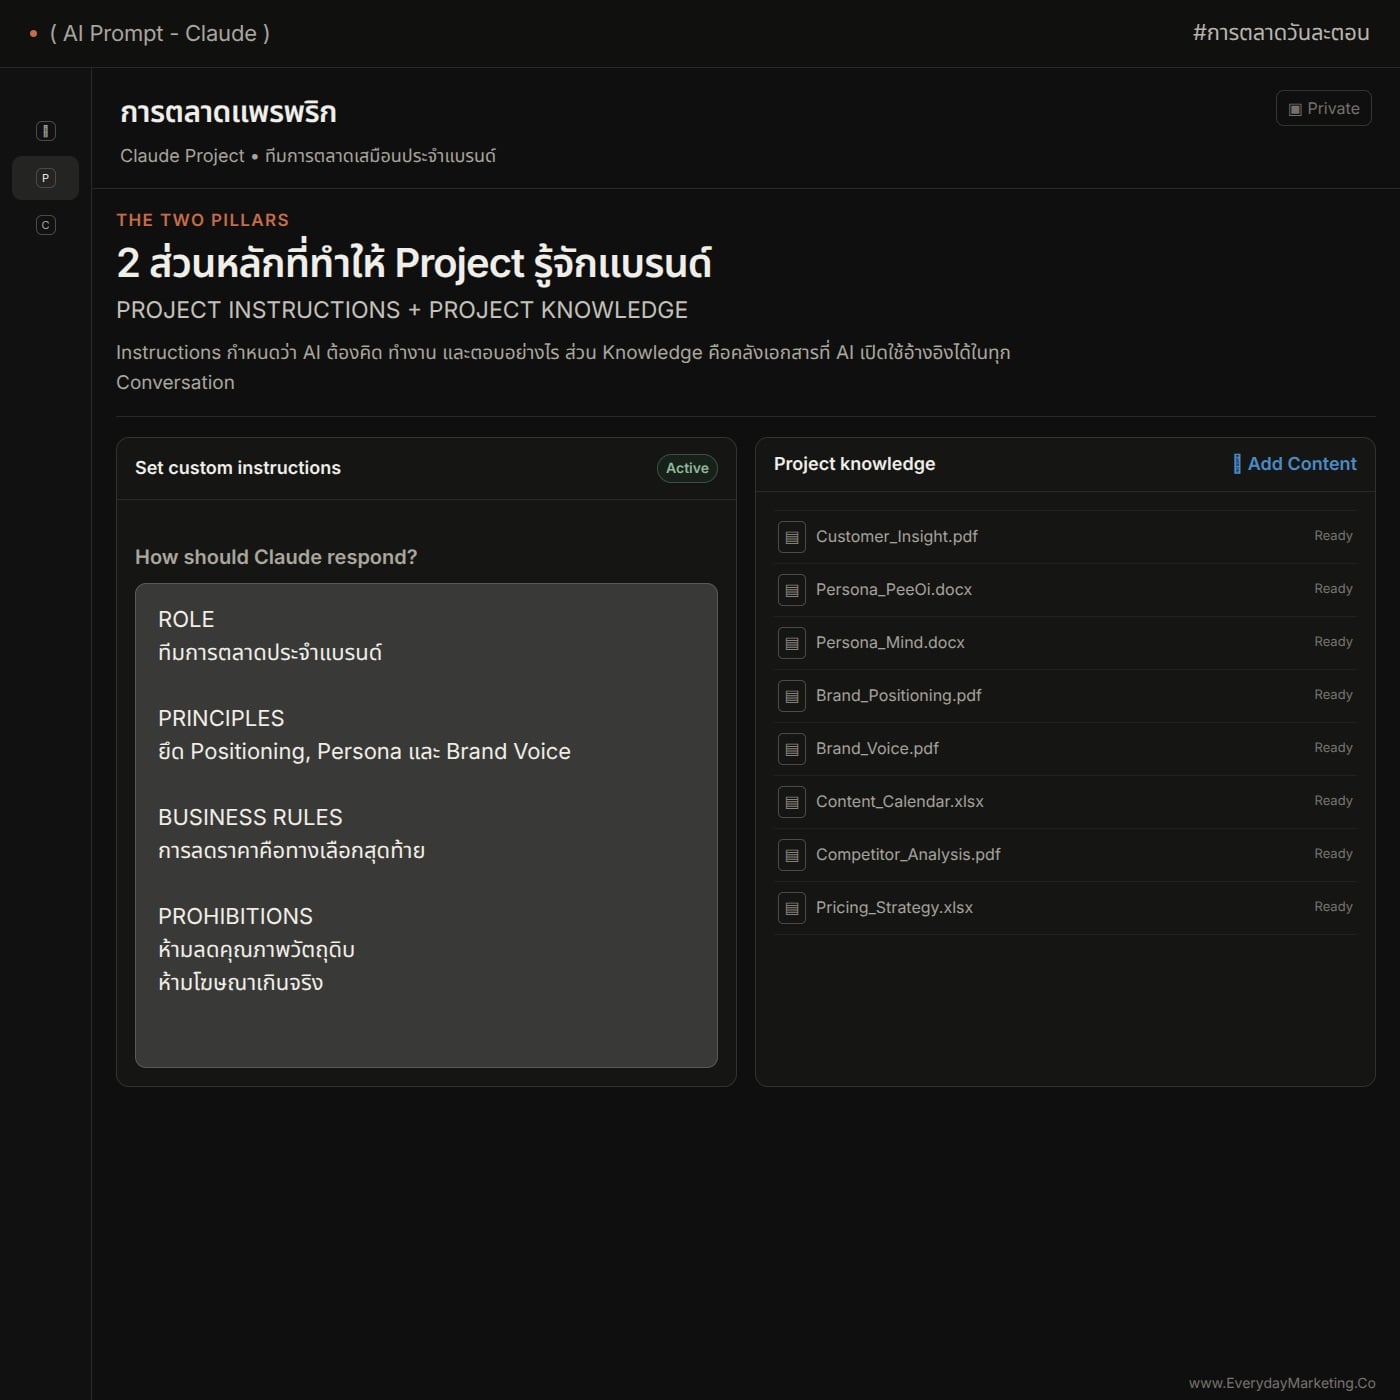This screenshot has height=1400, width=1400.
Task: Click the file icon for Competitor_Analysis.pdf
Action: (x=792, y=855)
